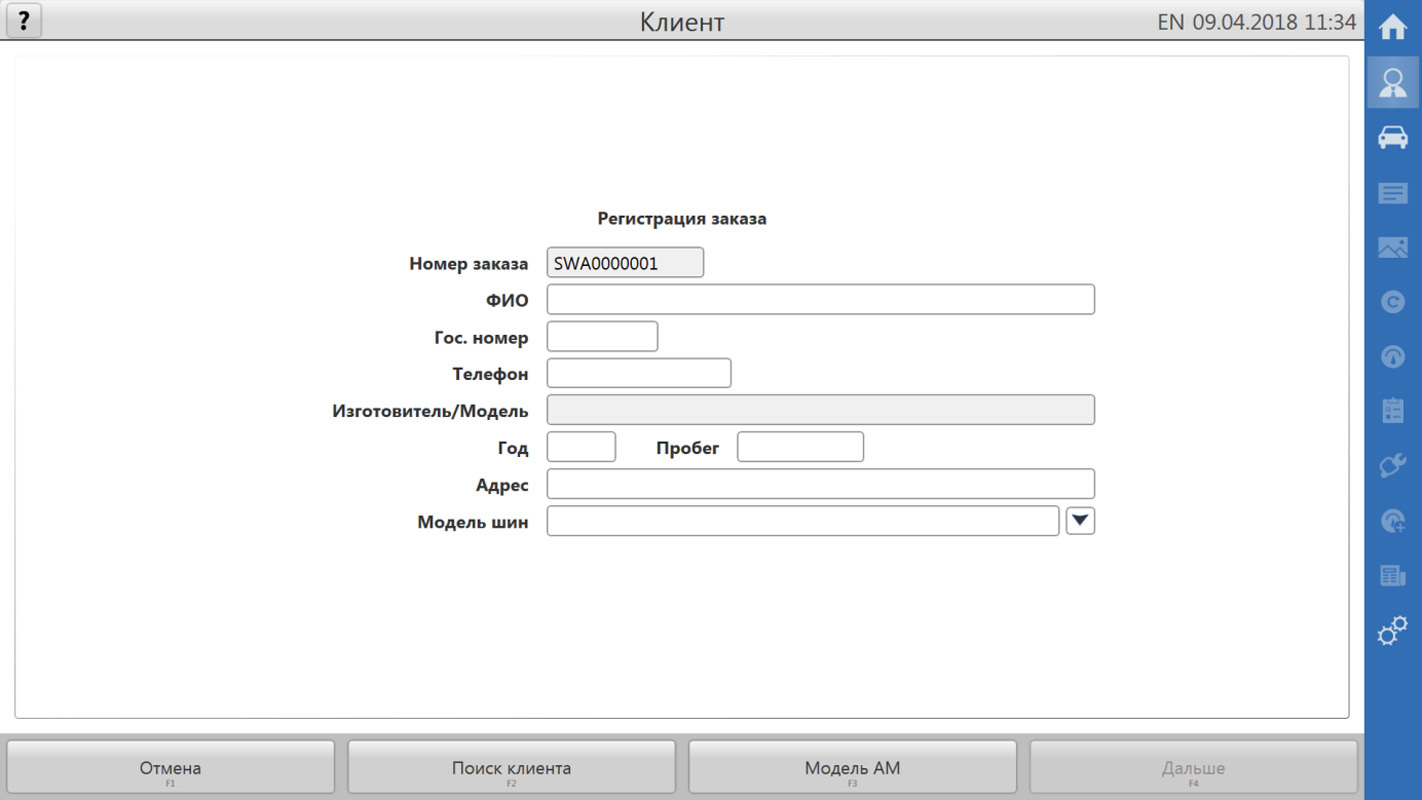Click the Отмена button
The width and height of the screenshot is (1422, 800).
click(171, 768)
